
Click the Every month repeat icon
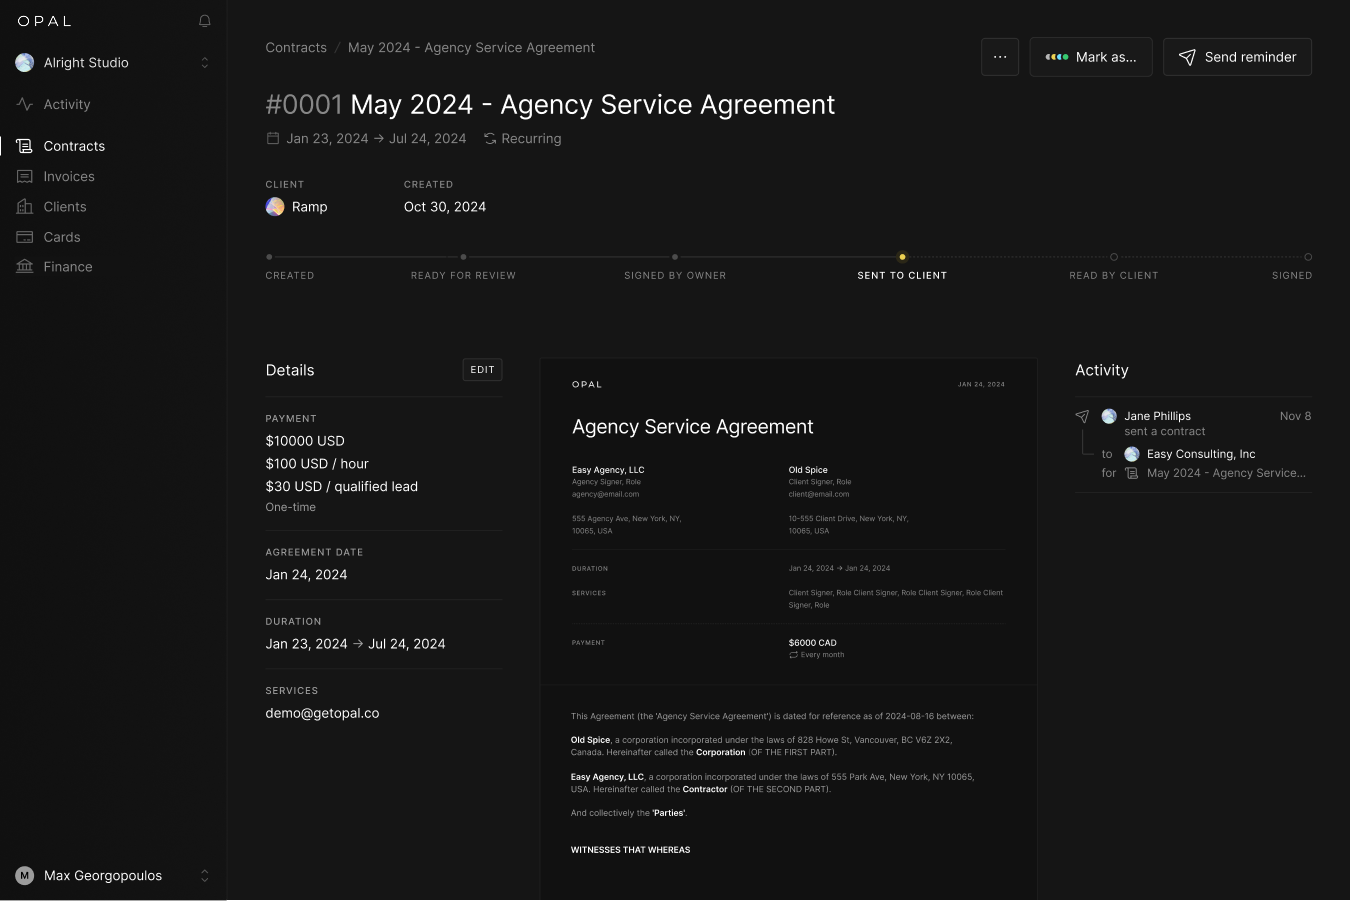[793, 655]
